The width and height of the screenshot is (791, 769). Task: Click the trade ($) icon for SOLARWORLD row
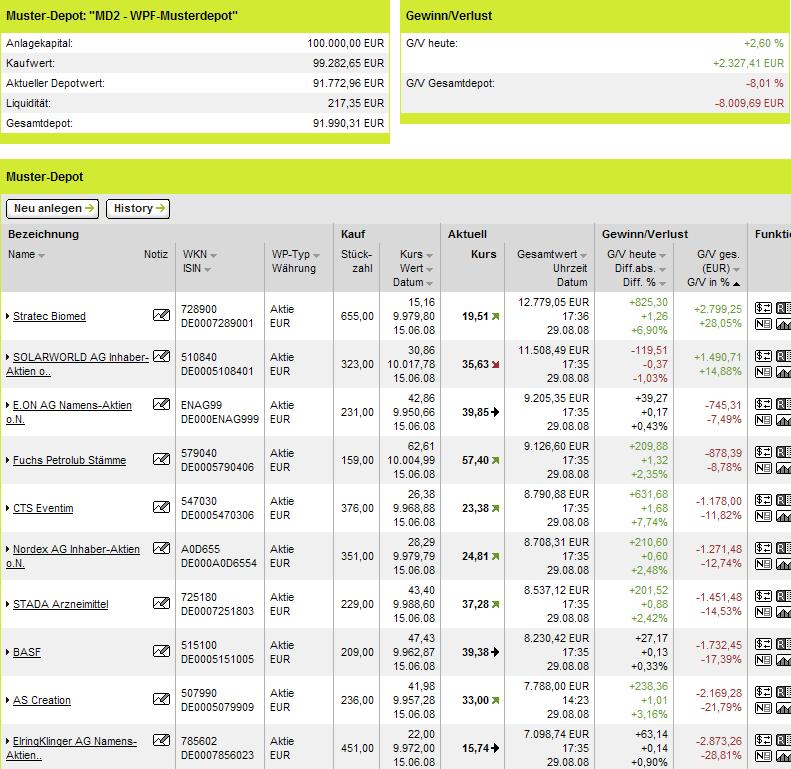click(763, 356)
